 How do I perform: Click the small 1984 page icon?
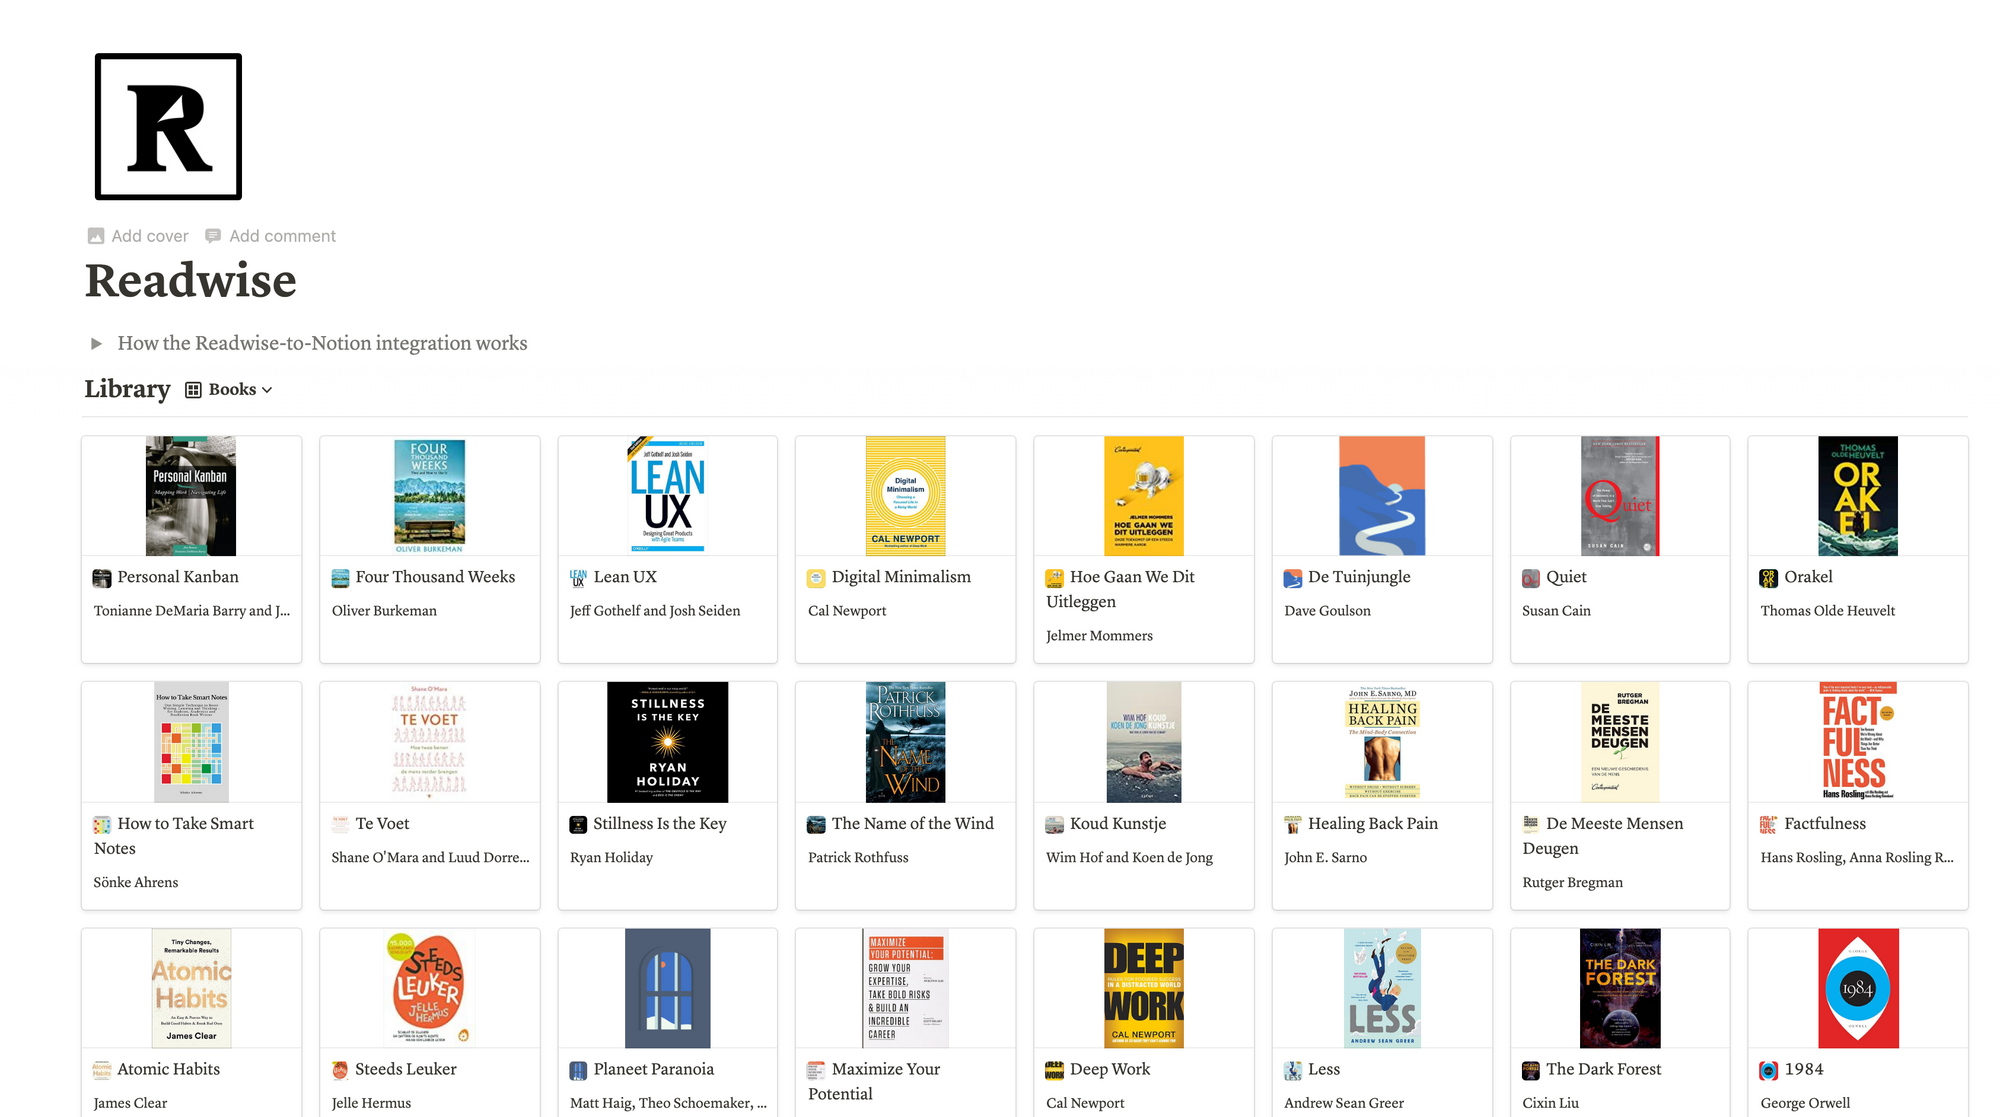point(1768,1070)
